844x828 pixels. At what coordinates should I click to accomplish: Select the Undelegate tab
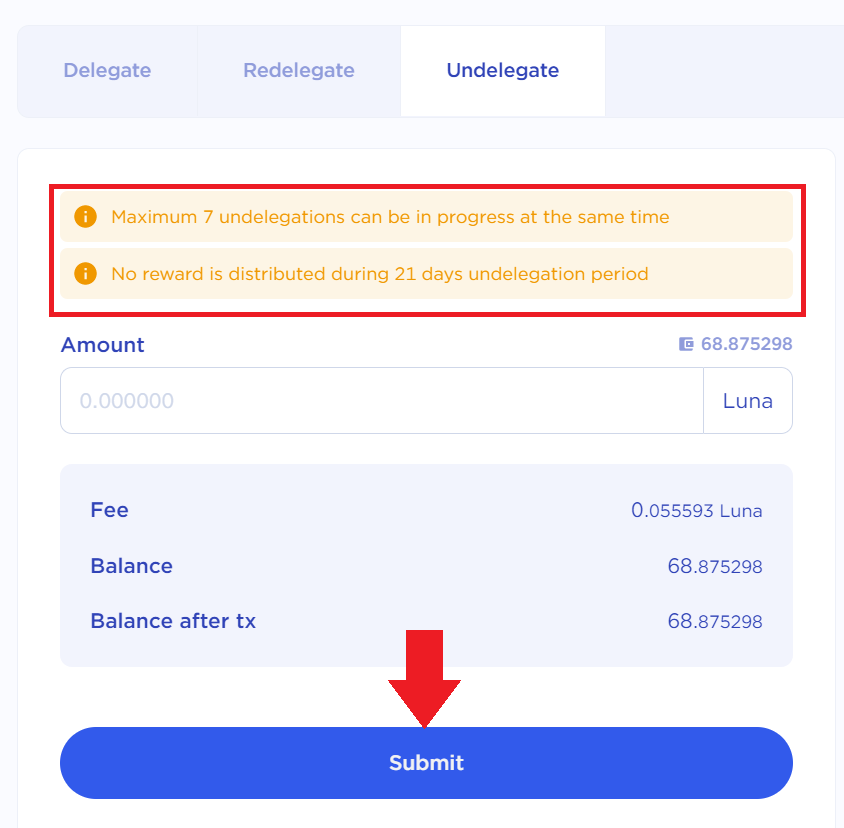click(x=502, y=71)
